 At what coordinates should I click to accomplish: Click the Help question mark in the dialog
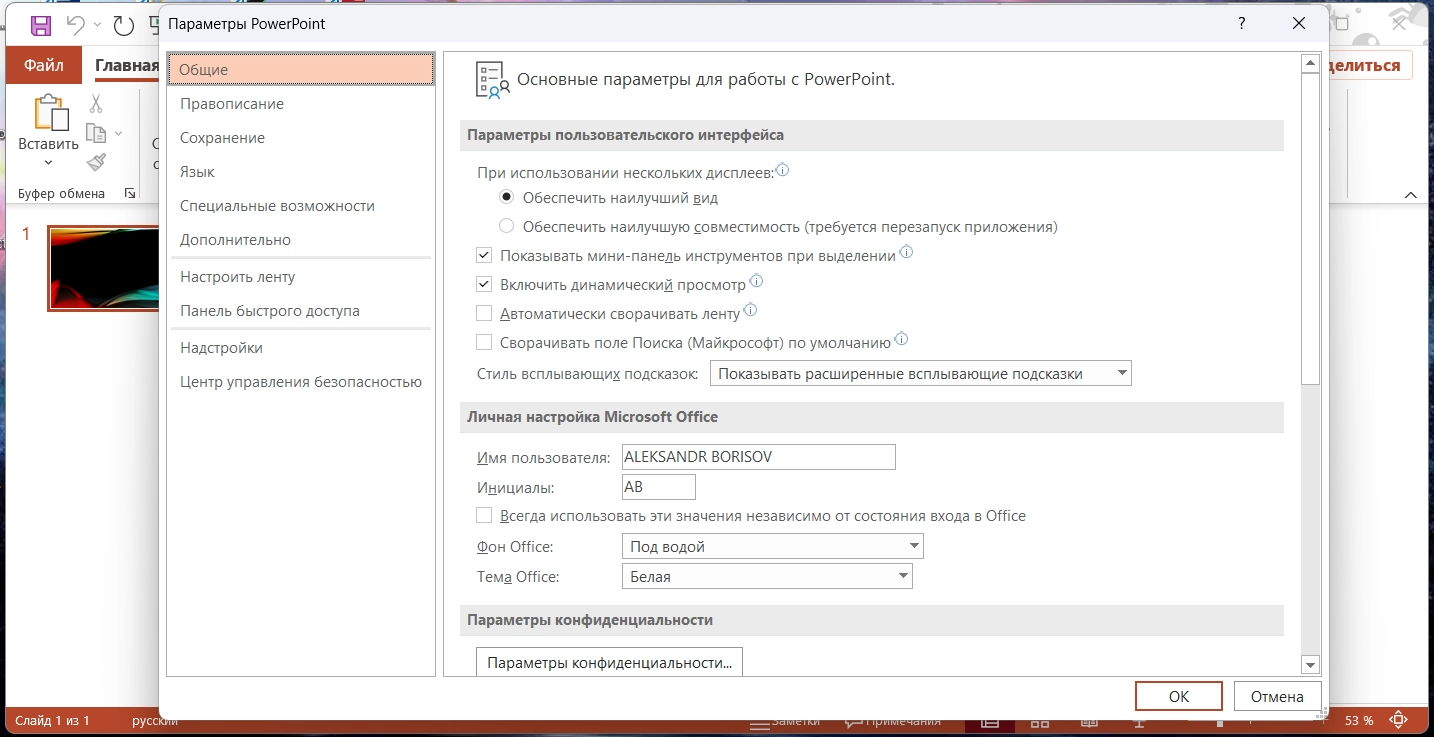pos(1242,23)
